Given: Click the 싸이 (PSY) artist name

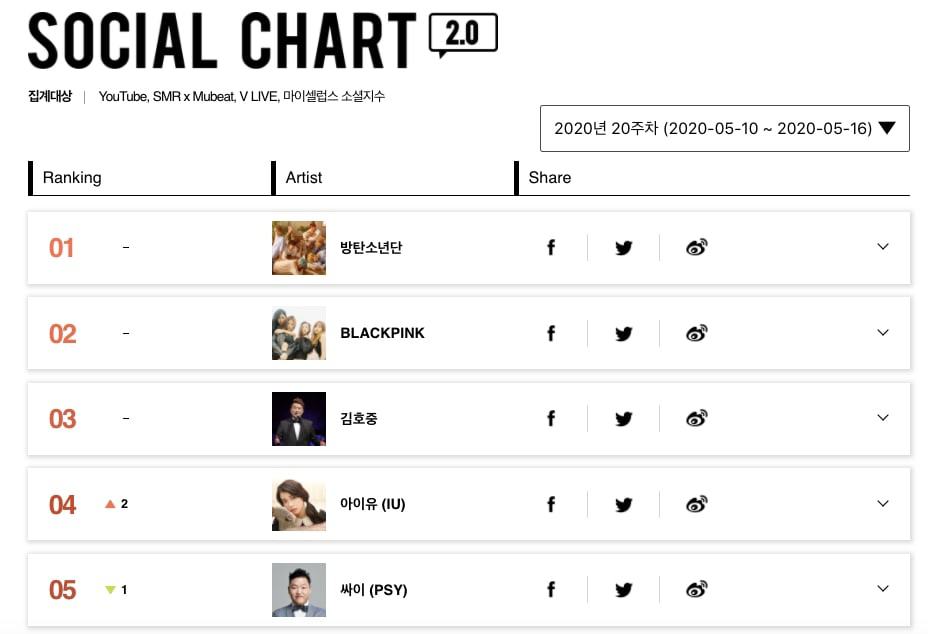Looking at the screenshot, I should (x=373, y=590).
